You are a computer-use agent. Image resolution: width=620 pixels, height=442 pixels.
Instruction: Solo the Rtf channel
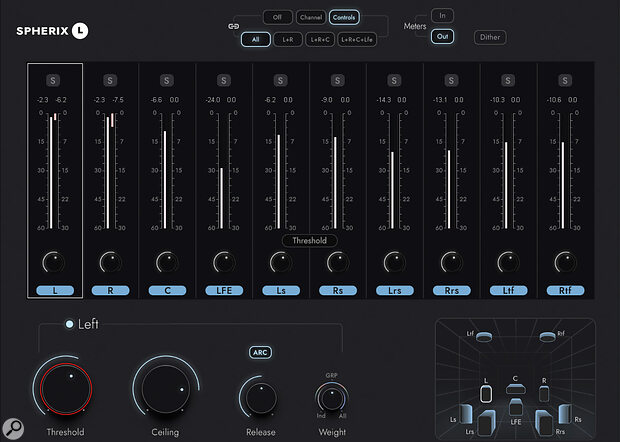565,81
